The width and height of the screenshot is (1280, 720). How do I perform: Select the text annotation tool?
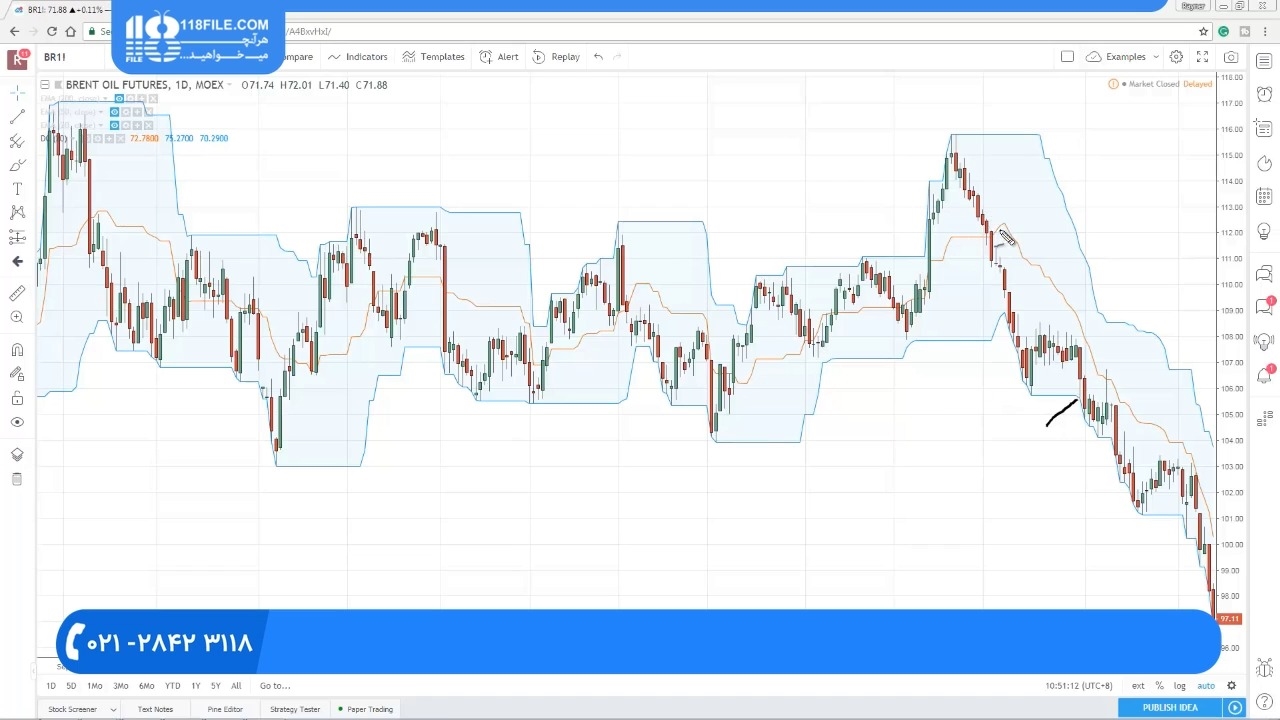pos(17,189)
